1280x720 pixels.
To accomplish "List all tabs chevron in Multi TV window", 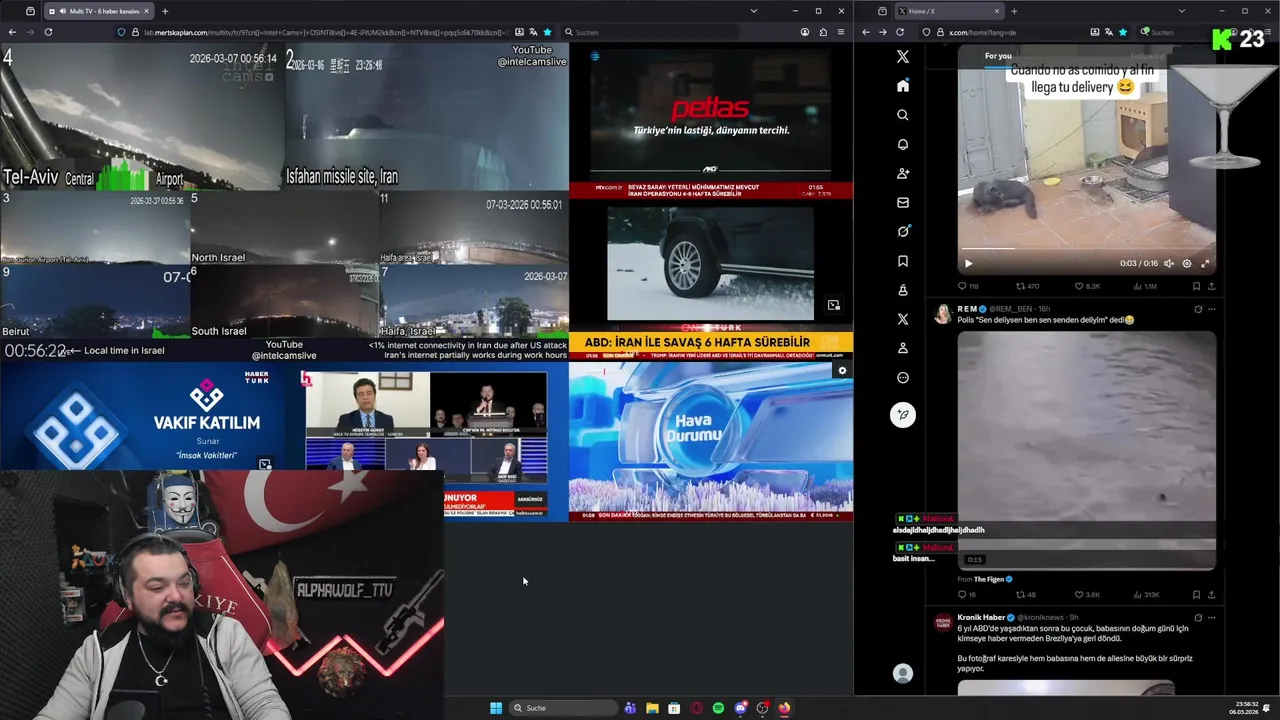I will point(753,11).
